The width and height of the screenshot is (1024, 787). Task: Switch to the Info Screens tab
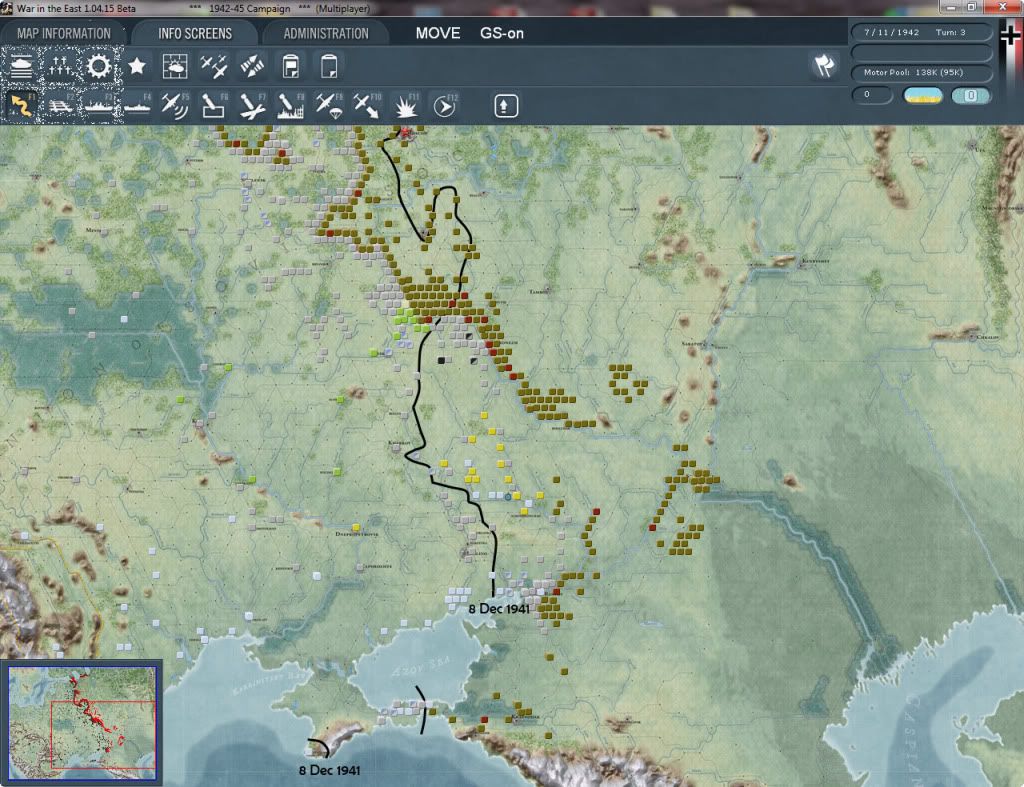click(x=195, y=33)
